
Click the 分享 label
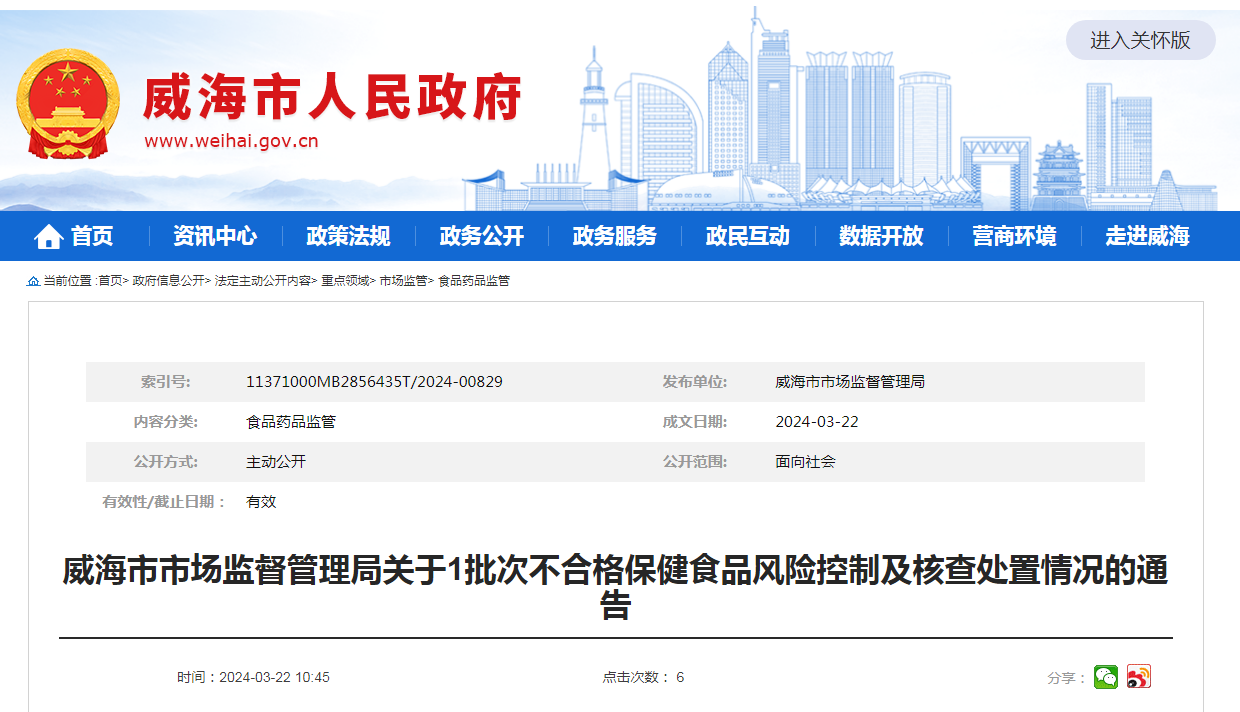tap(1067, 678)
